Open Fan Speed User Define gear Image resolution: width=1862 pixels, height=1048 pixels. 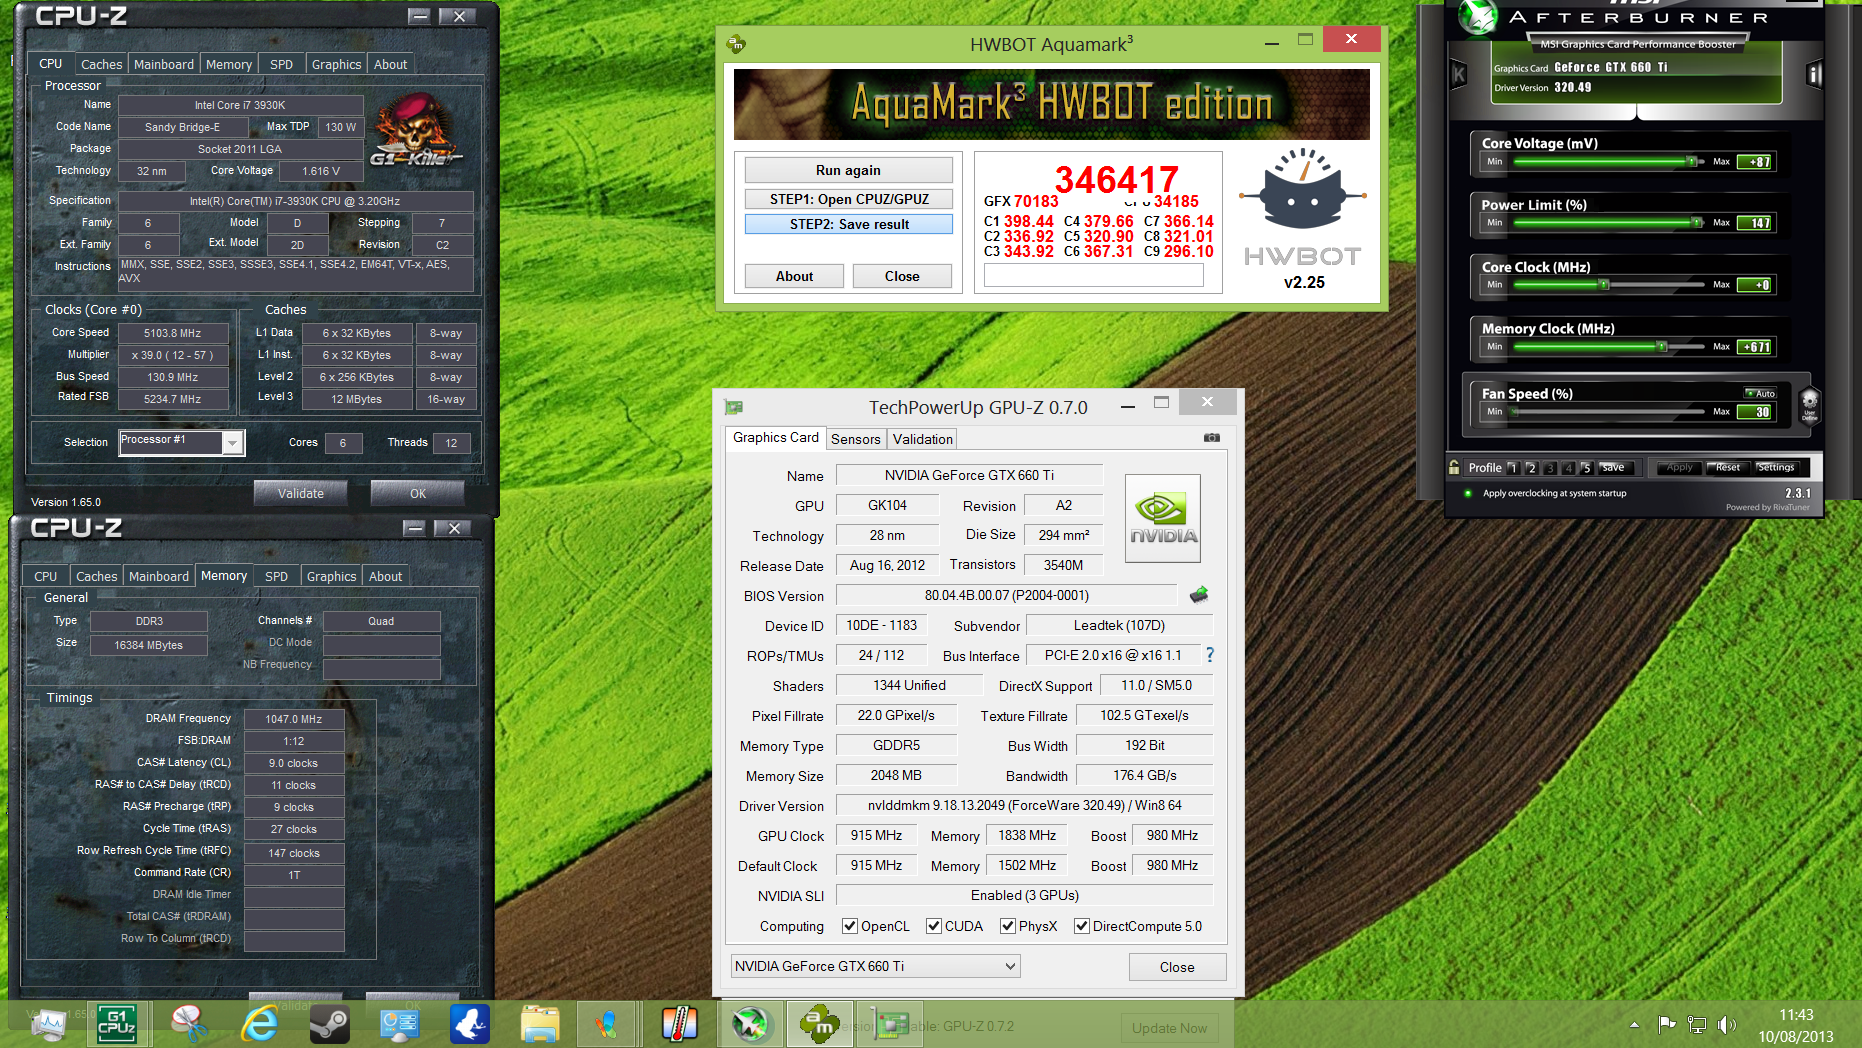(1809, 405)
